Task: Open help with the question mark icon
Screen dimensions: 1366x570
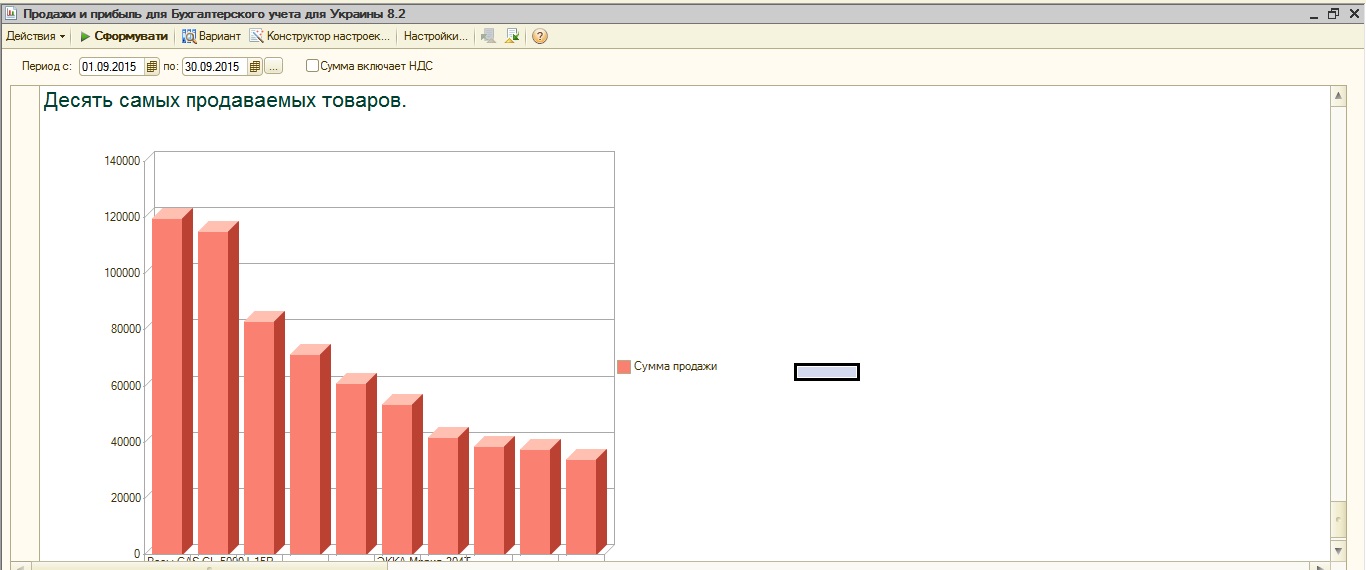Action: [540, 36]
